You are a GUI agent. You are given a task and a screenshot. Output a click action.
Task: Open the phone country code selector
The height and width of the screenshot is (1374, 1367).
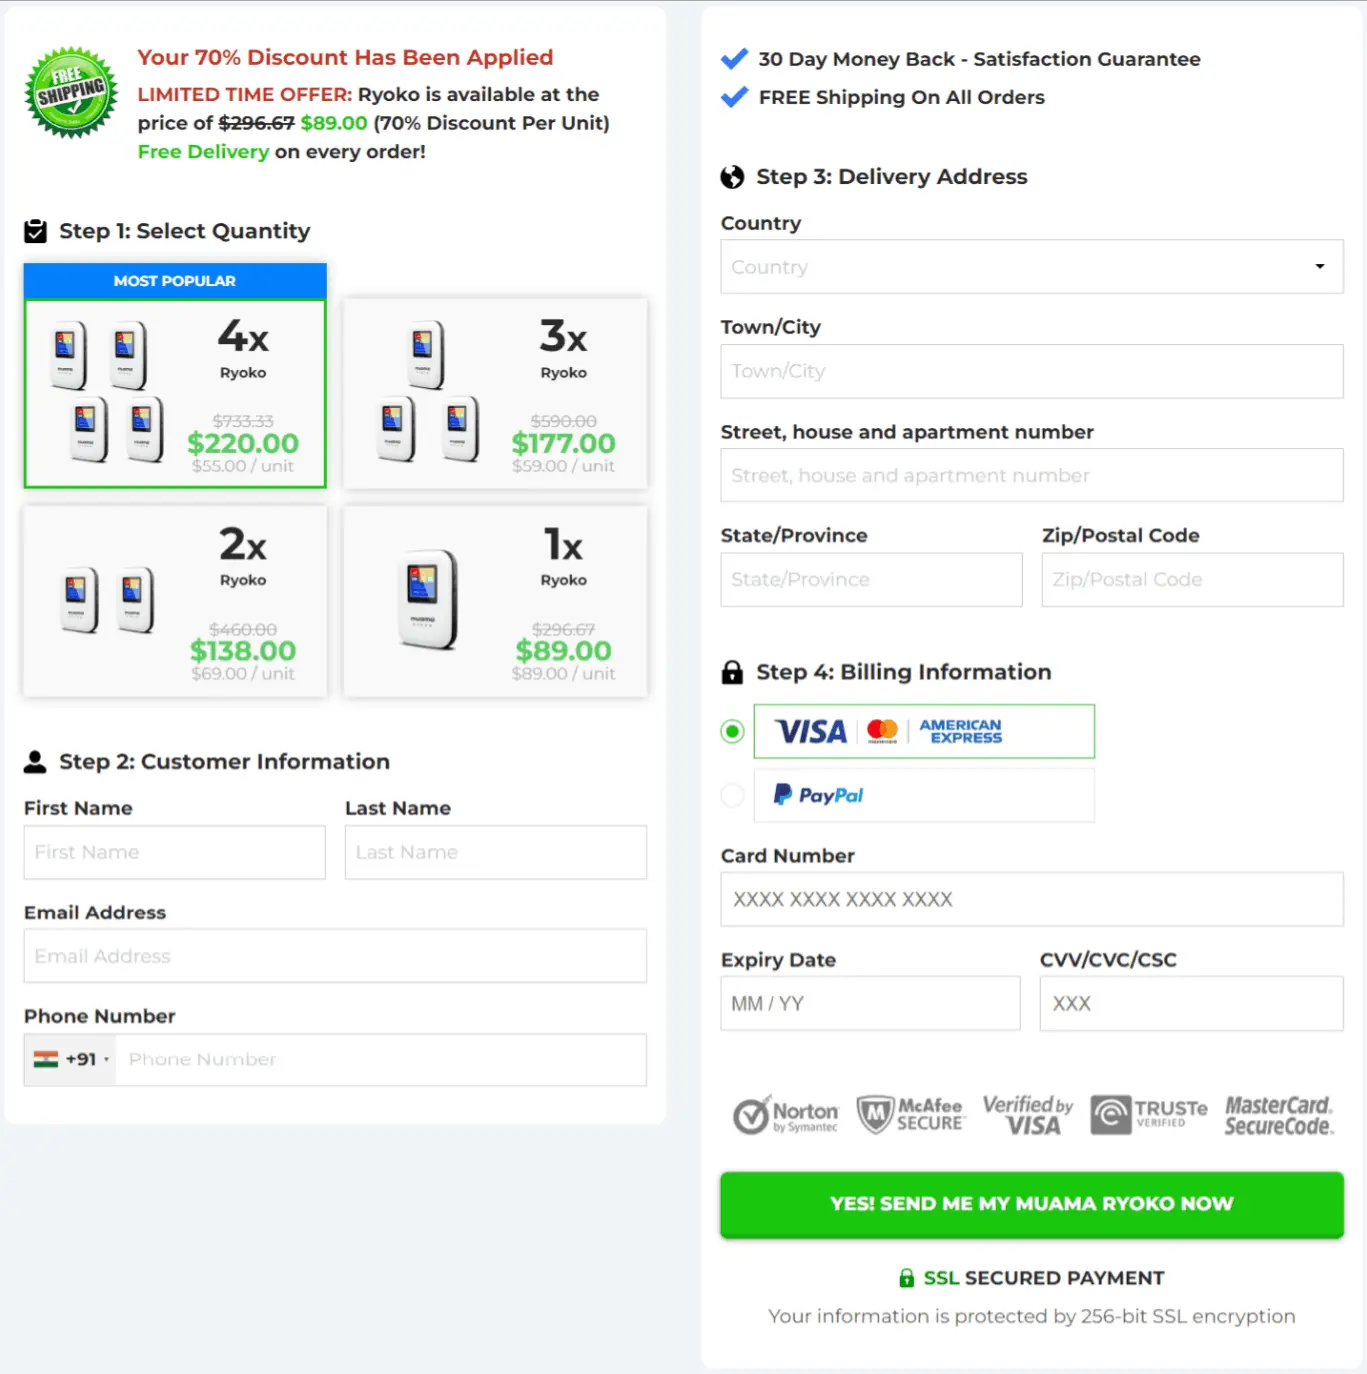(x=68, y=1059)
